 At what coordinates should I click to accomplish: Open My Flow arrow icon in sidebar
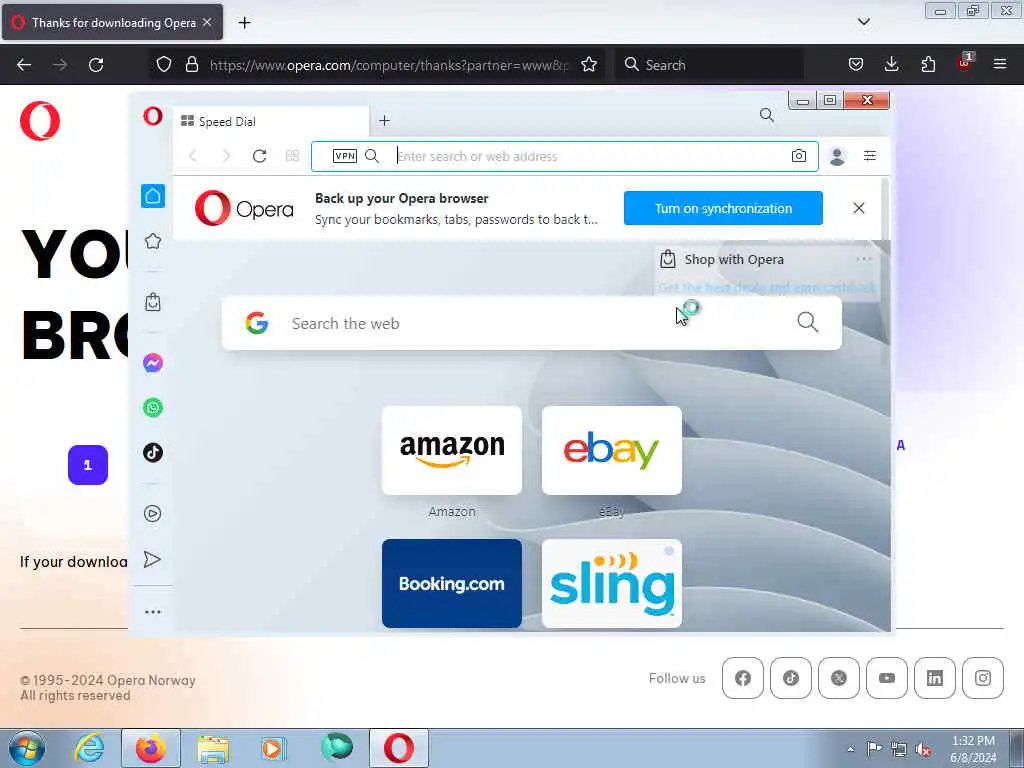click(152, 560)
